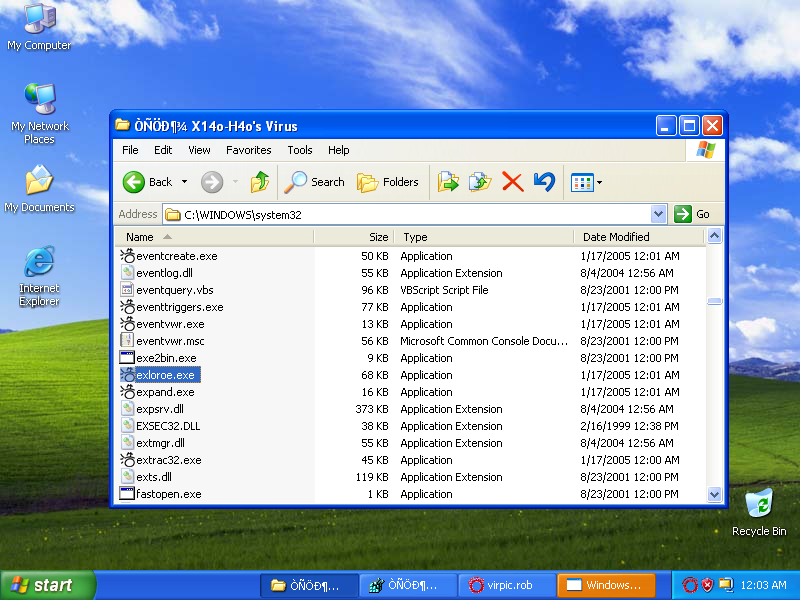
Task: Switch to virpic.rob taskbar button
Action: 507,585
